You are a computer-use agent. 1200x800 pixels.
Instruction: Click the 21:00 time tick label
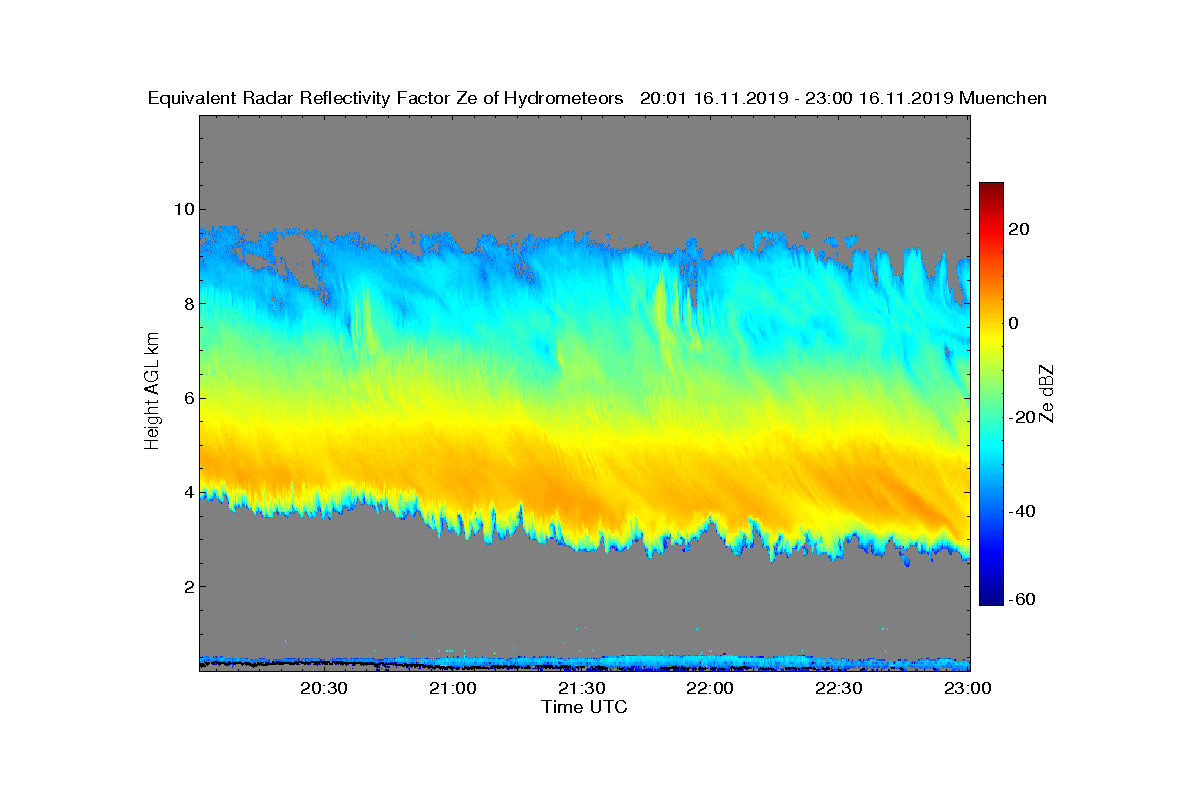click(453, 689)
